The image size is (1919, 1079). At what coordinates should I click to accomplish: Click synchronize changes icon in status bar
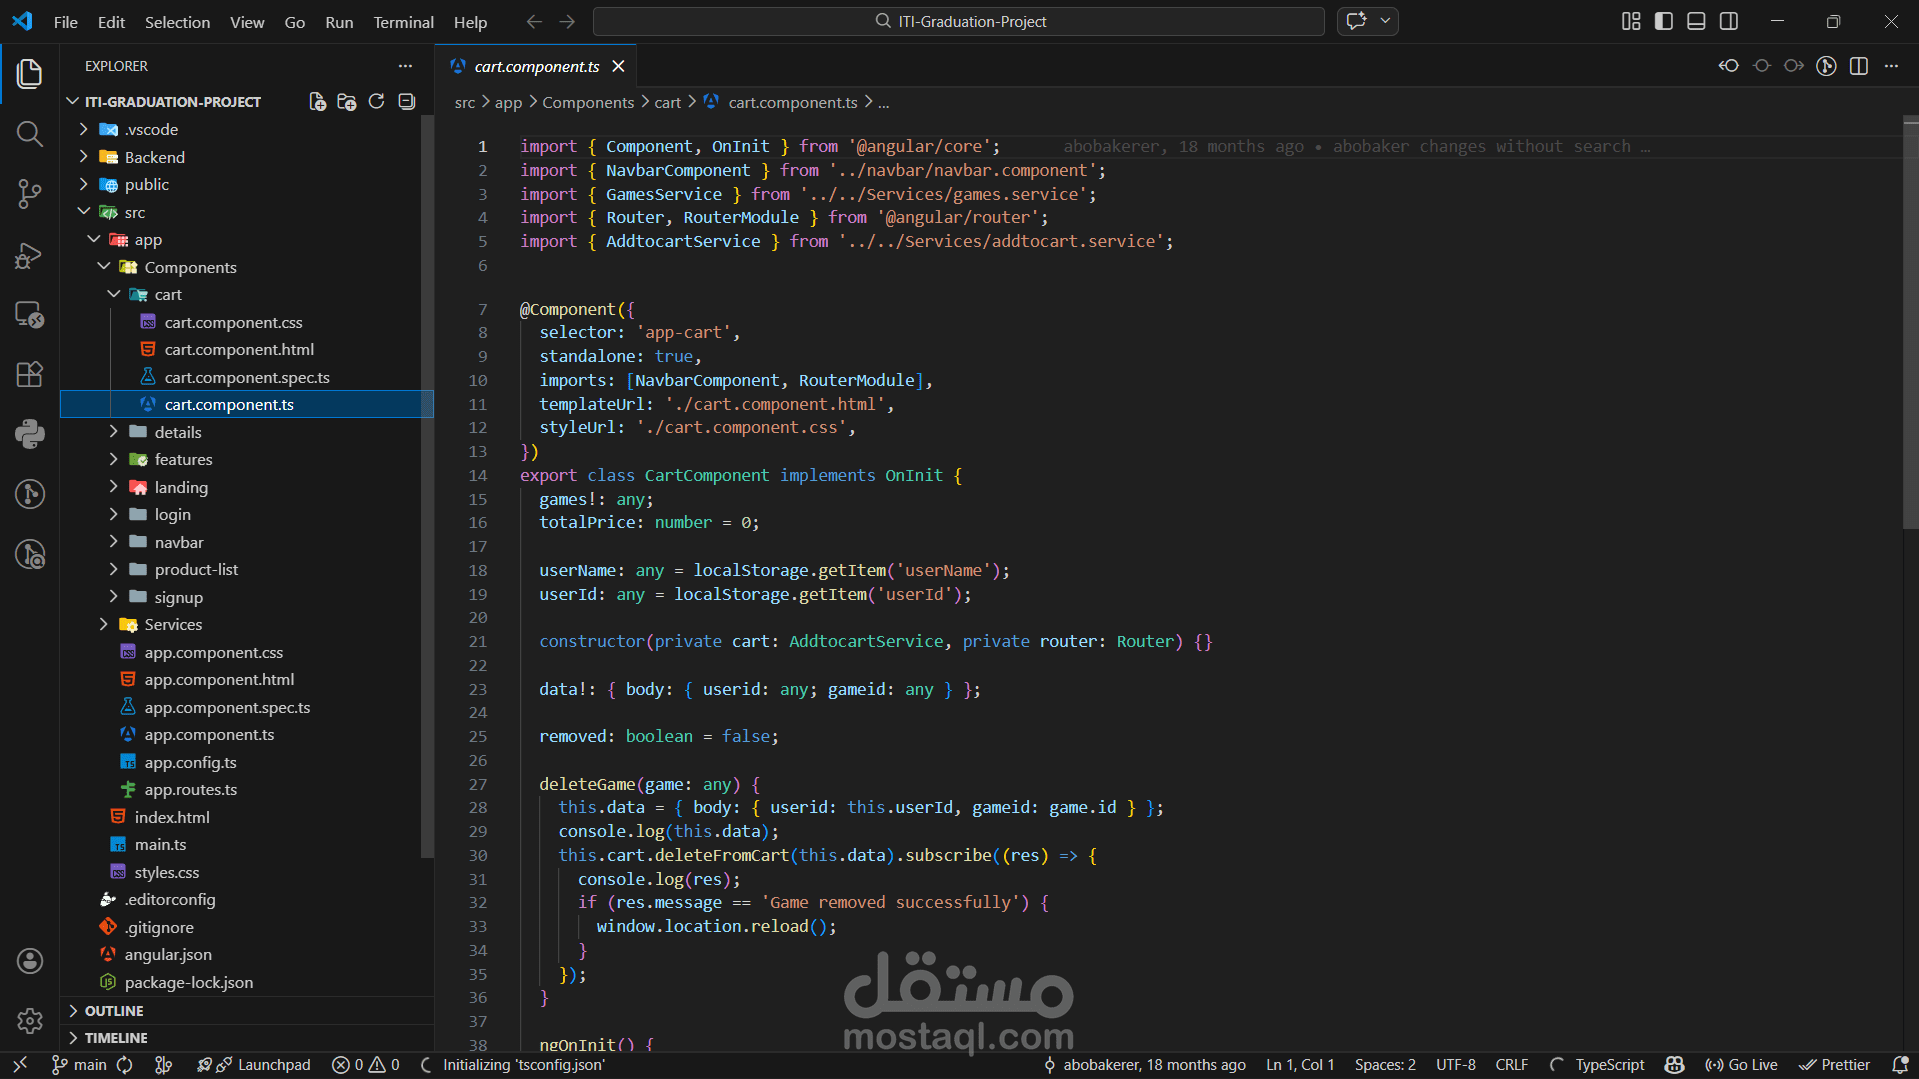point(124,1065)
